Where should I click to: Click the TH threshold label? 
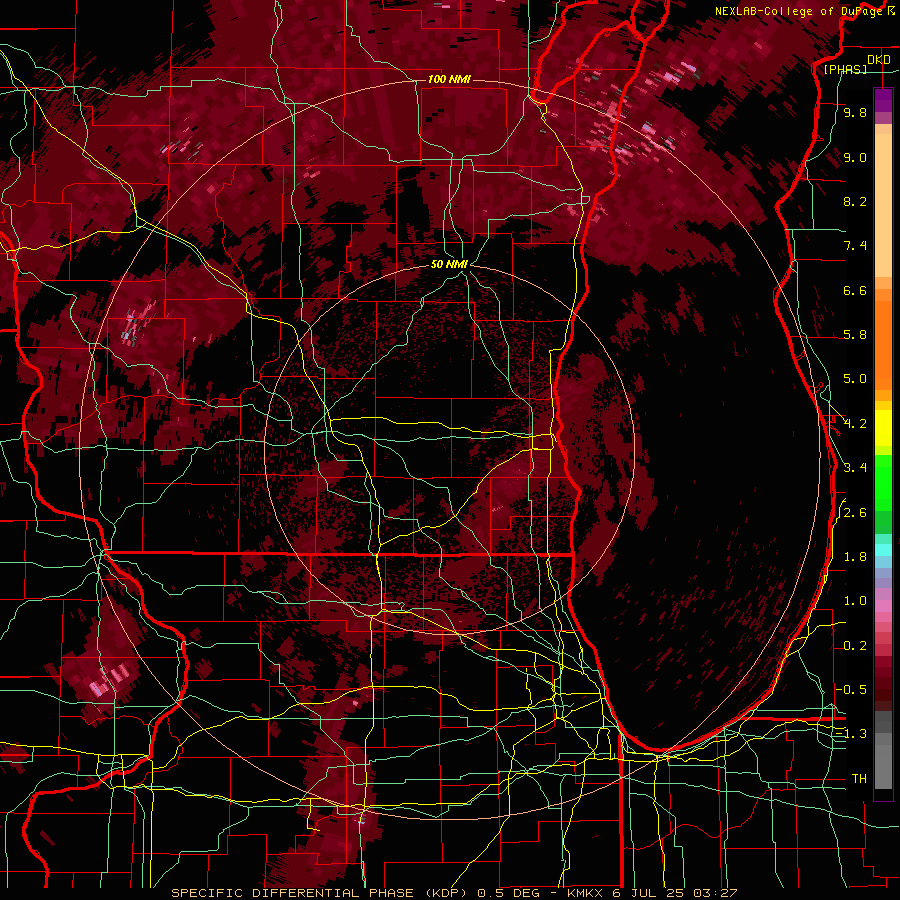(859, 779)
